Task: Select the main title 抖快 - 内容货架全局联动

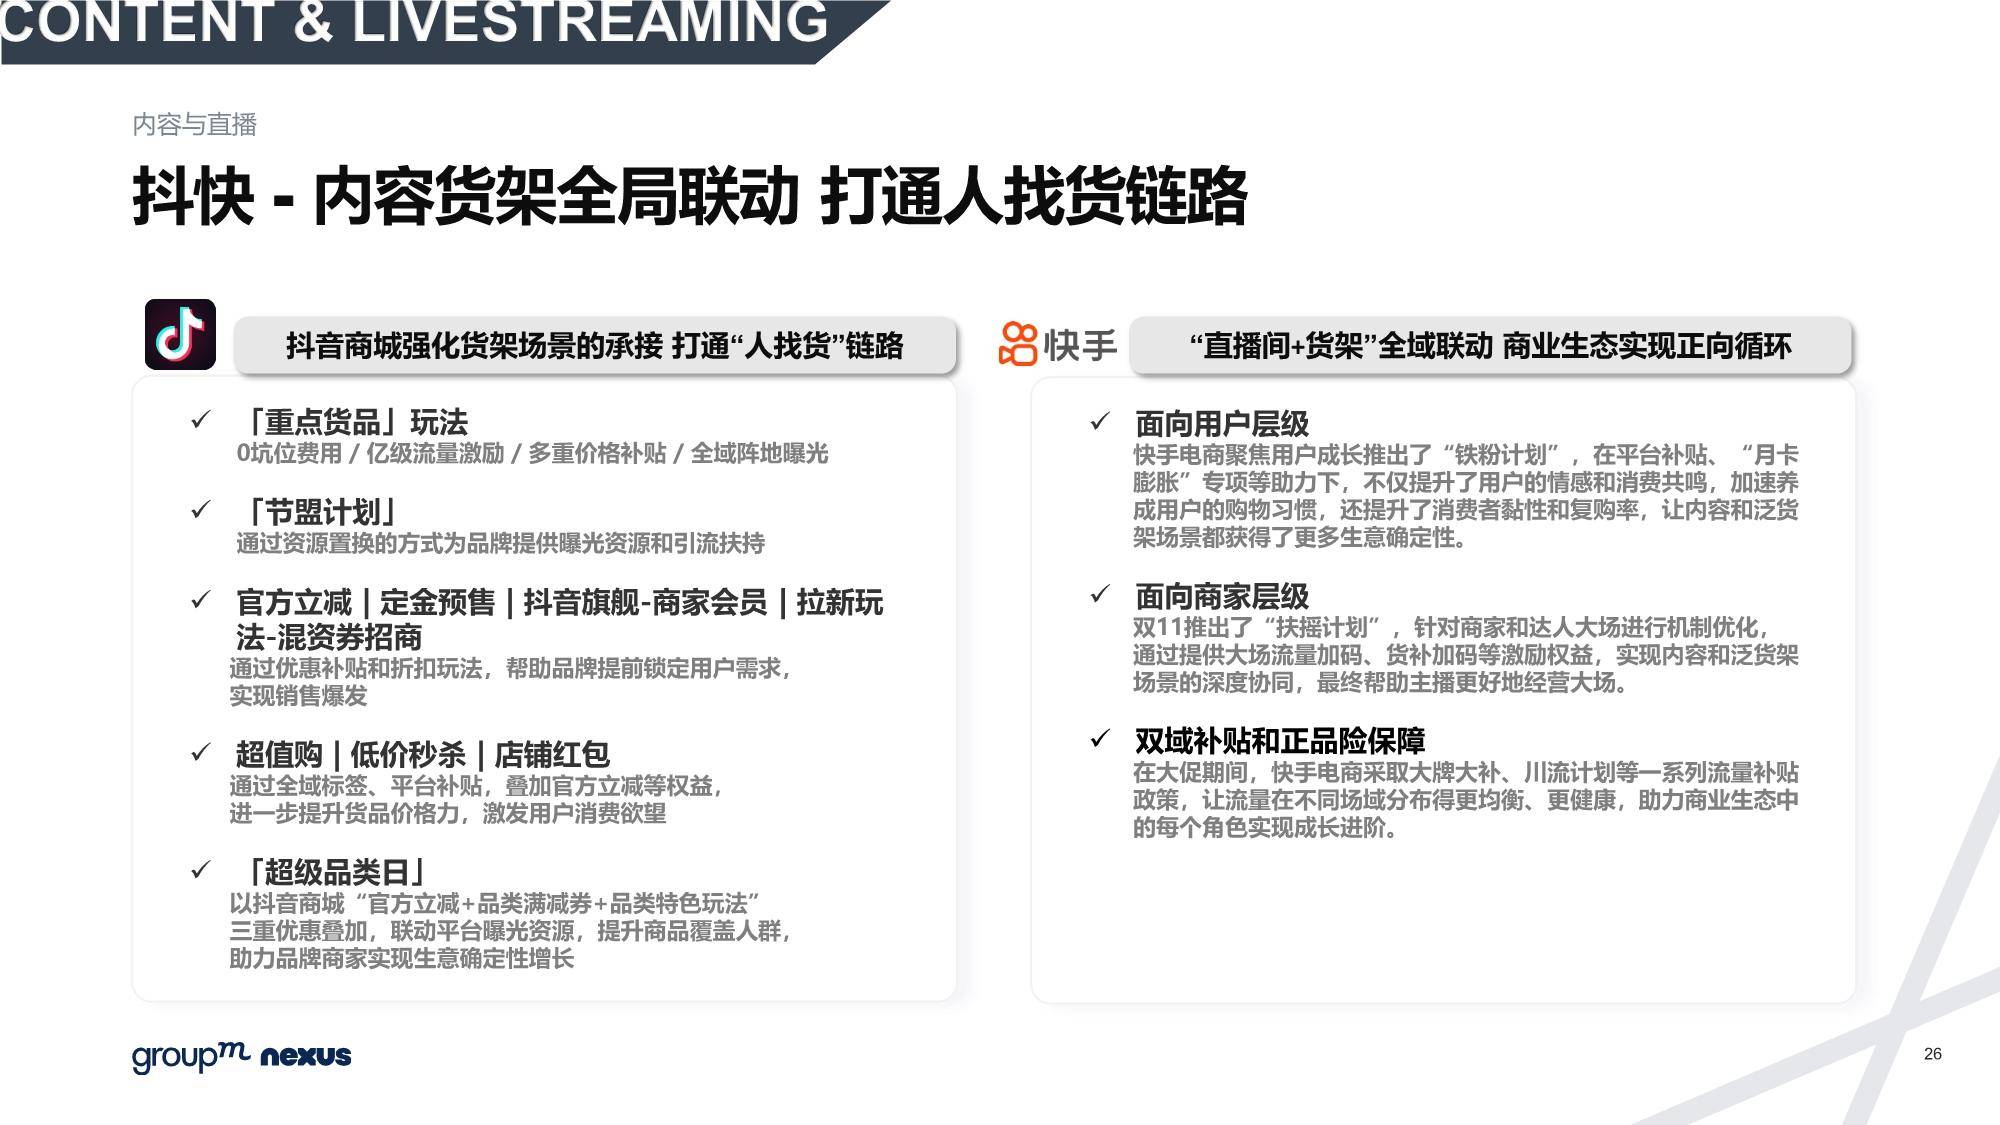Action: (690, 196)
